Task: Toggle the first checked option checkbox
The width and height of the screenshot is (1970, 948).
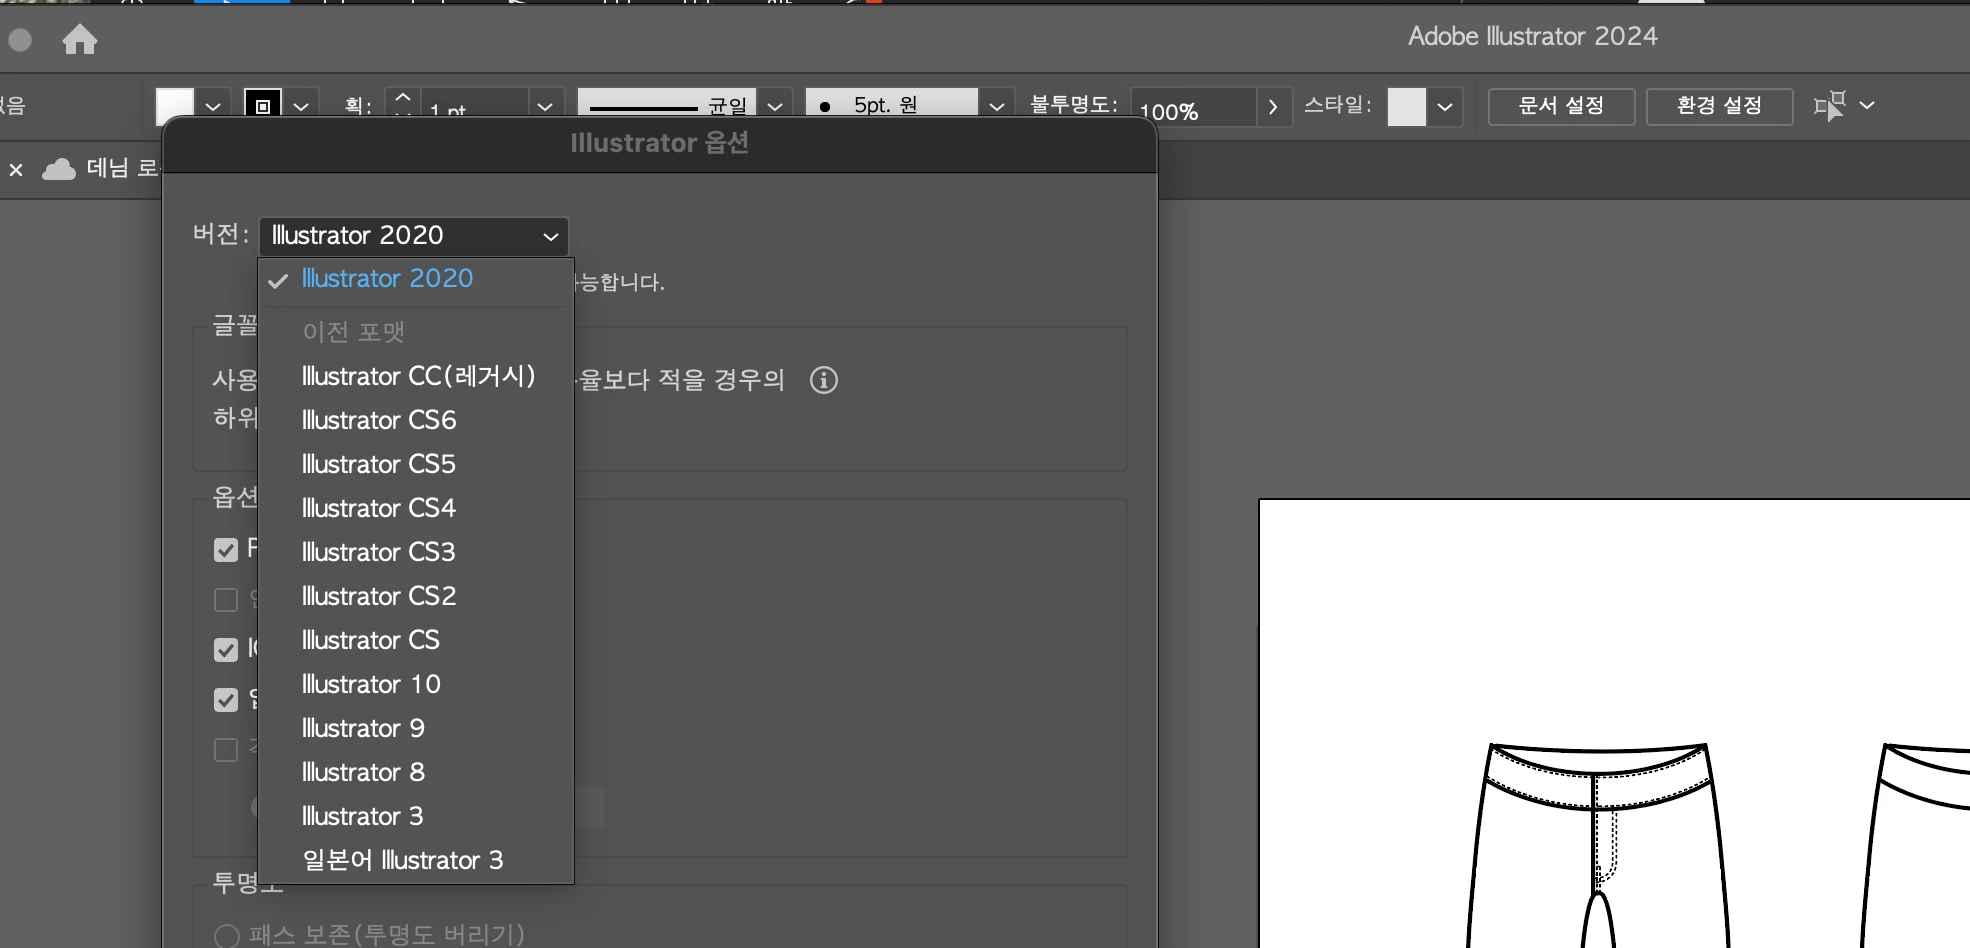Action: pyautogui.click(x=226, y=550)
